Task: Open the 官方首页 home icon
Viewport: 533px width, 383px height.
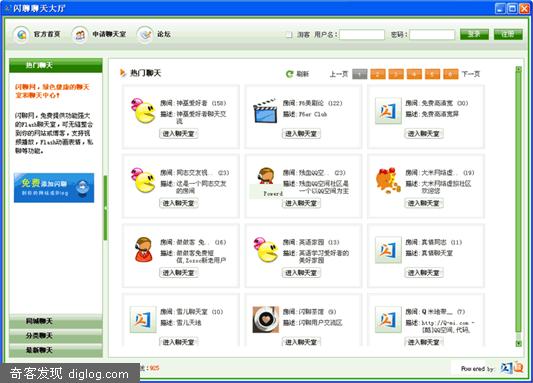Action: [x=21, y=34]
